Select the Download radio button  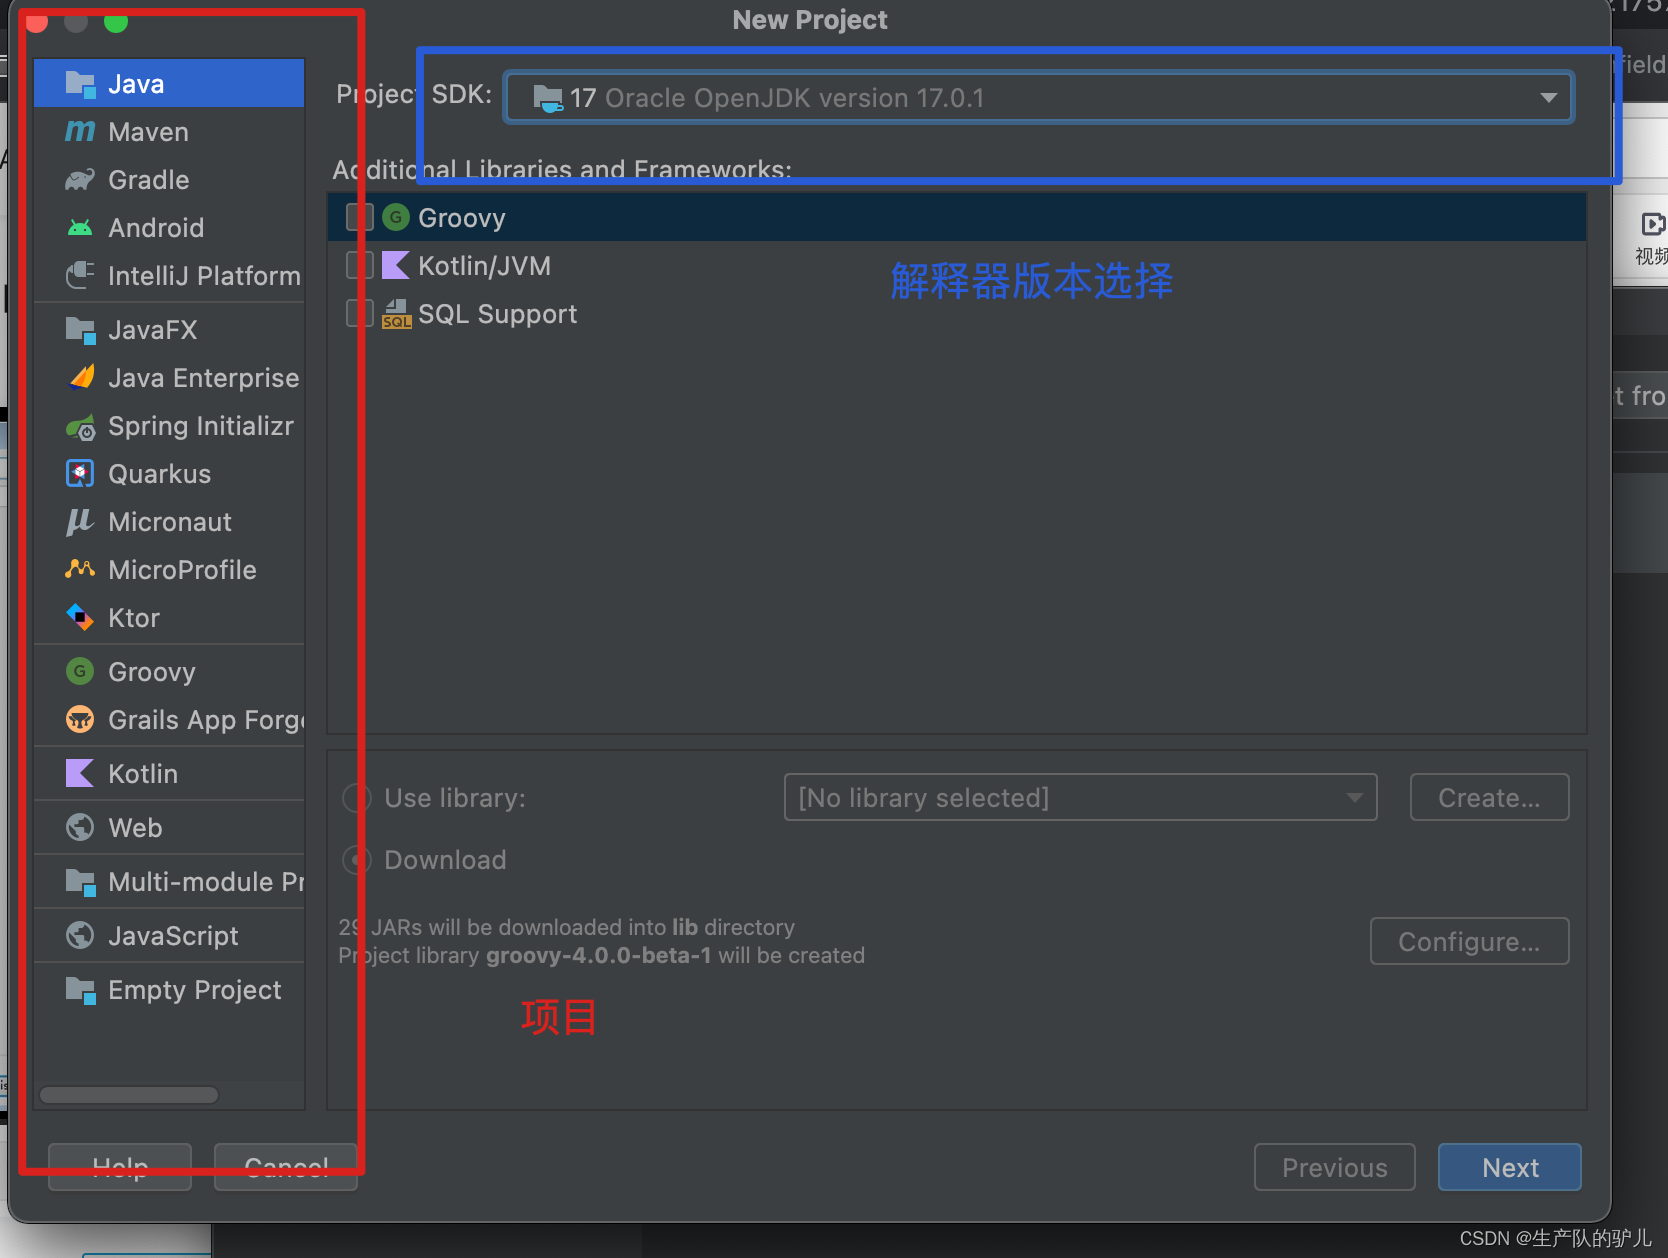tap(357, 859)
